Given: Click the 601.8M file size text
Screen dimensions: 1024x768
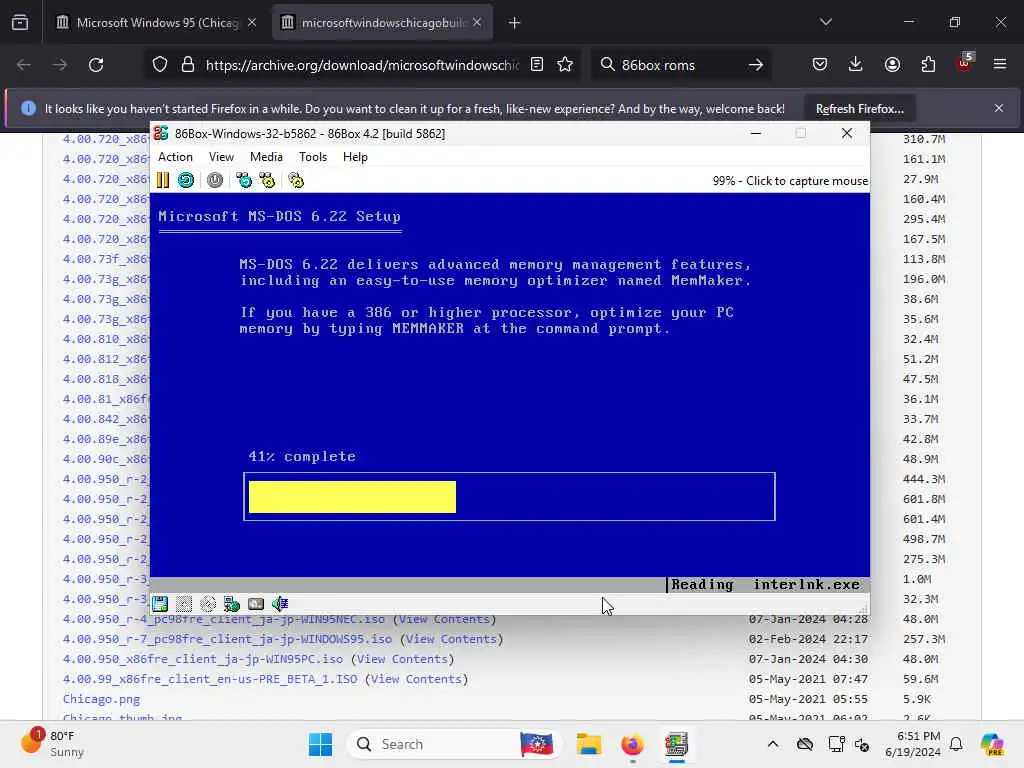Looking at the screenshot, I should point(924,499).
